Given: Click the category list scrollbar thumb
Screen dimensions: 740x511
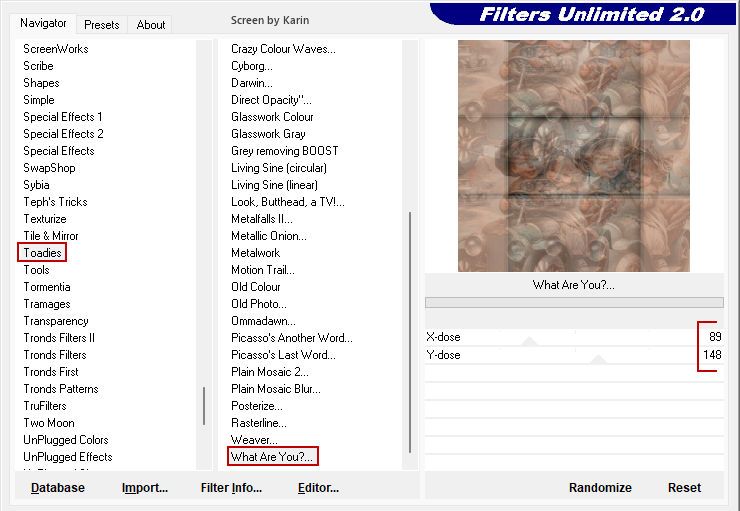Looking at the screenshot, I should pos(204,406).
